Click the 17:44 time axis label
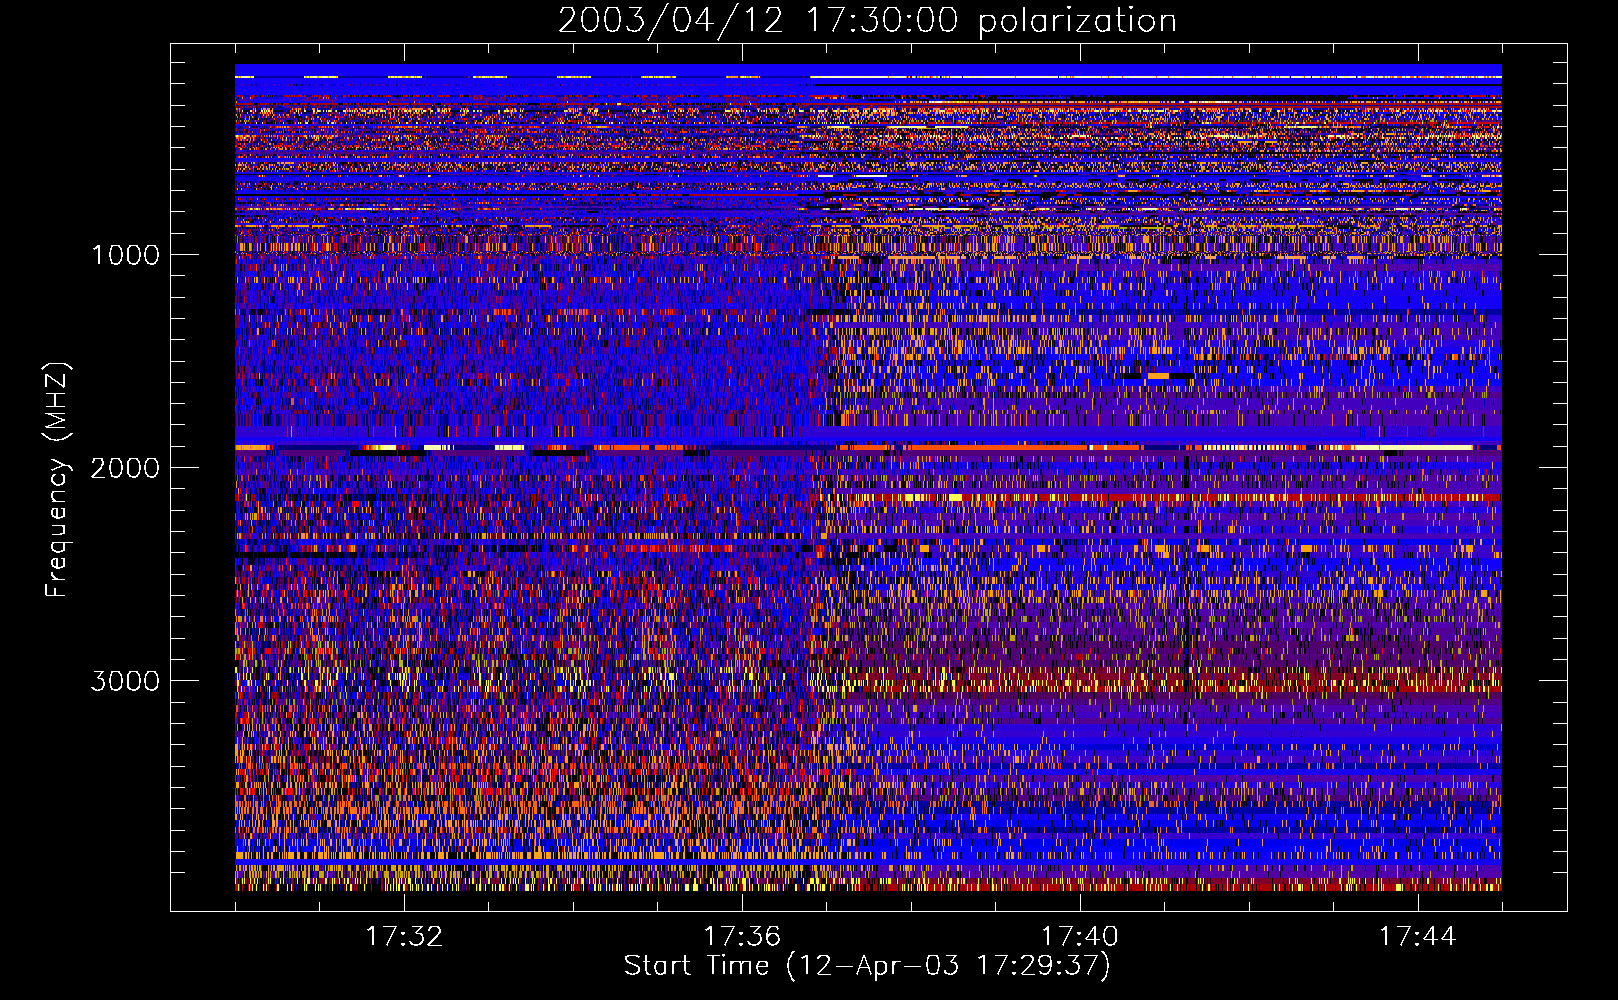This screenshot has height=1000, width=1618. click(1418, 937)
